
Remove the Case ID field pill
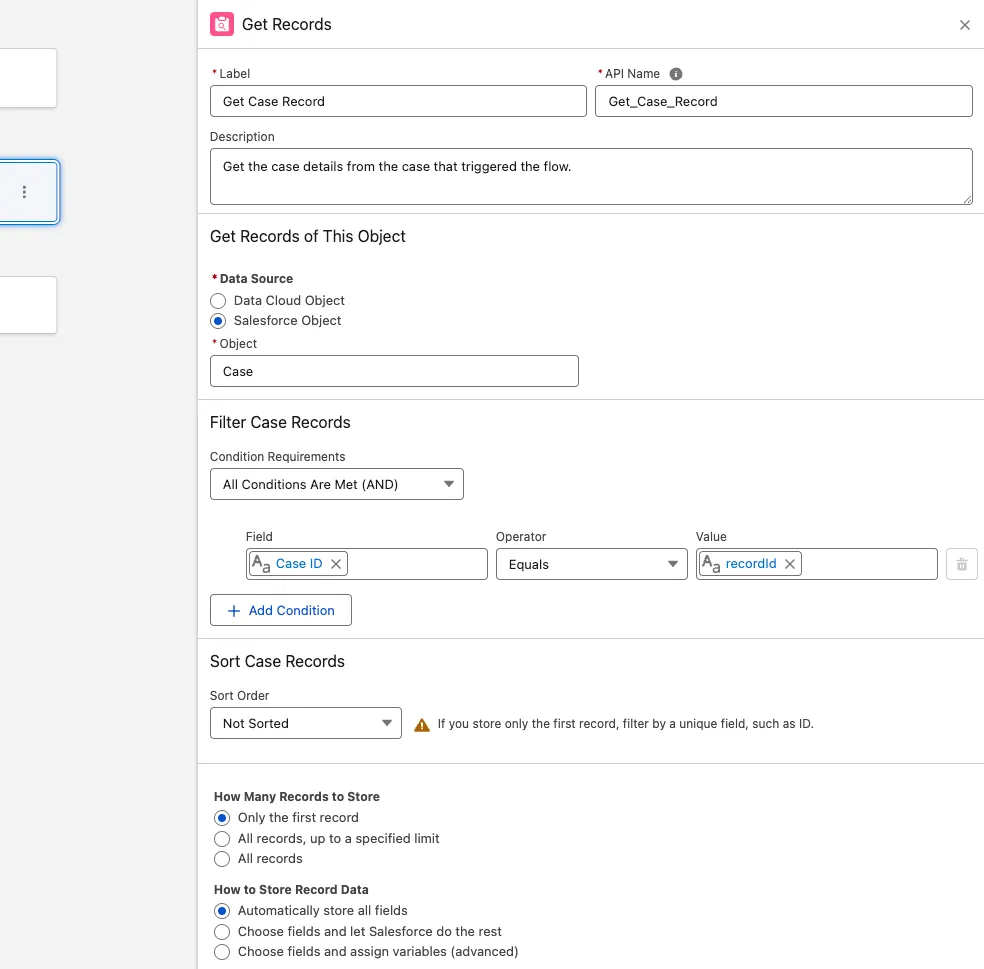pyautogui.click(x=336, y=564)
